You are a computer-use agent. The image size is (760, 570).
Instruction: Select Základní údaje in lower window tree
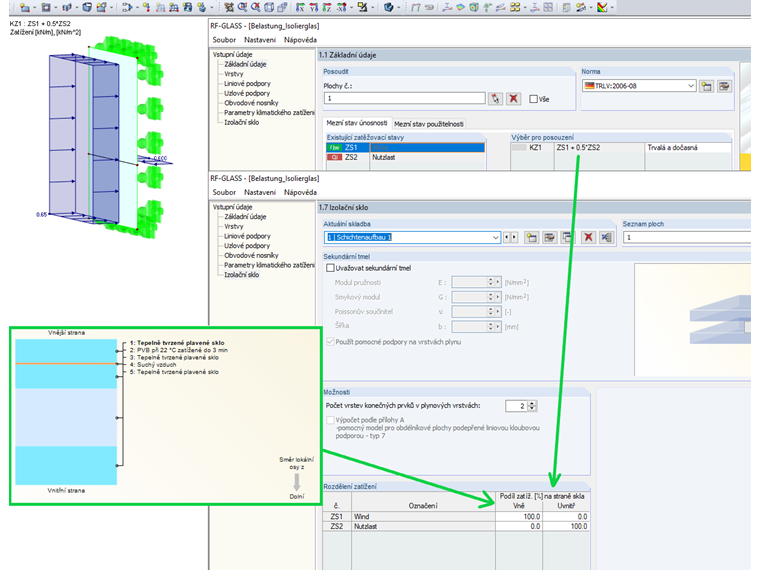[245, 217]
